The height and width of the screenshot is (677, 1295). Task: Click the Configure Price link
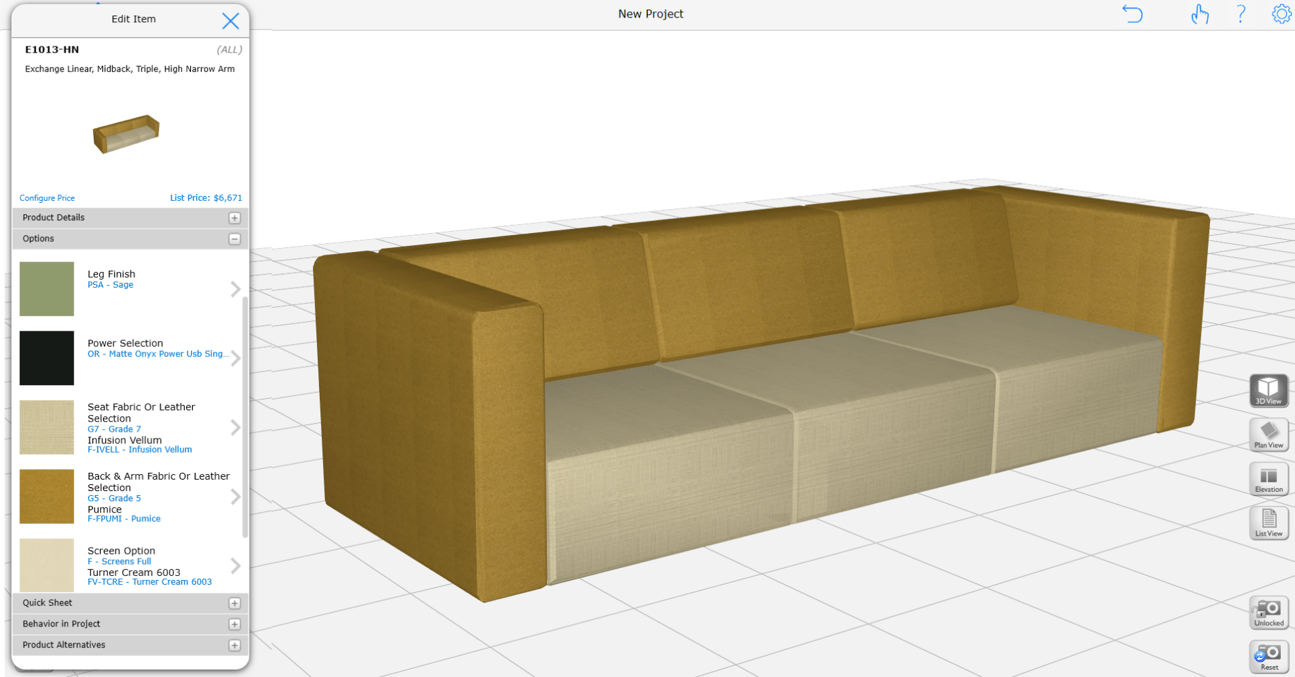click(46, 197)
